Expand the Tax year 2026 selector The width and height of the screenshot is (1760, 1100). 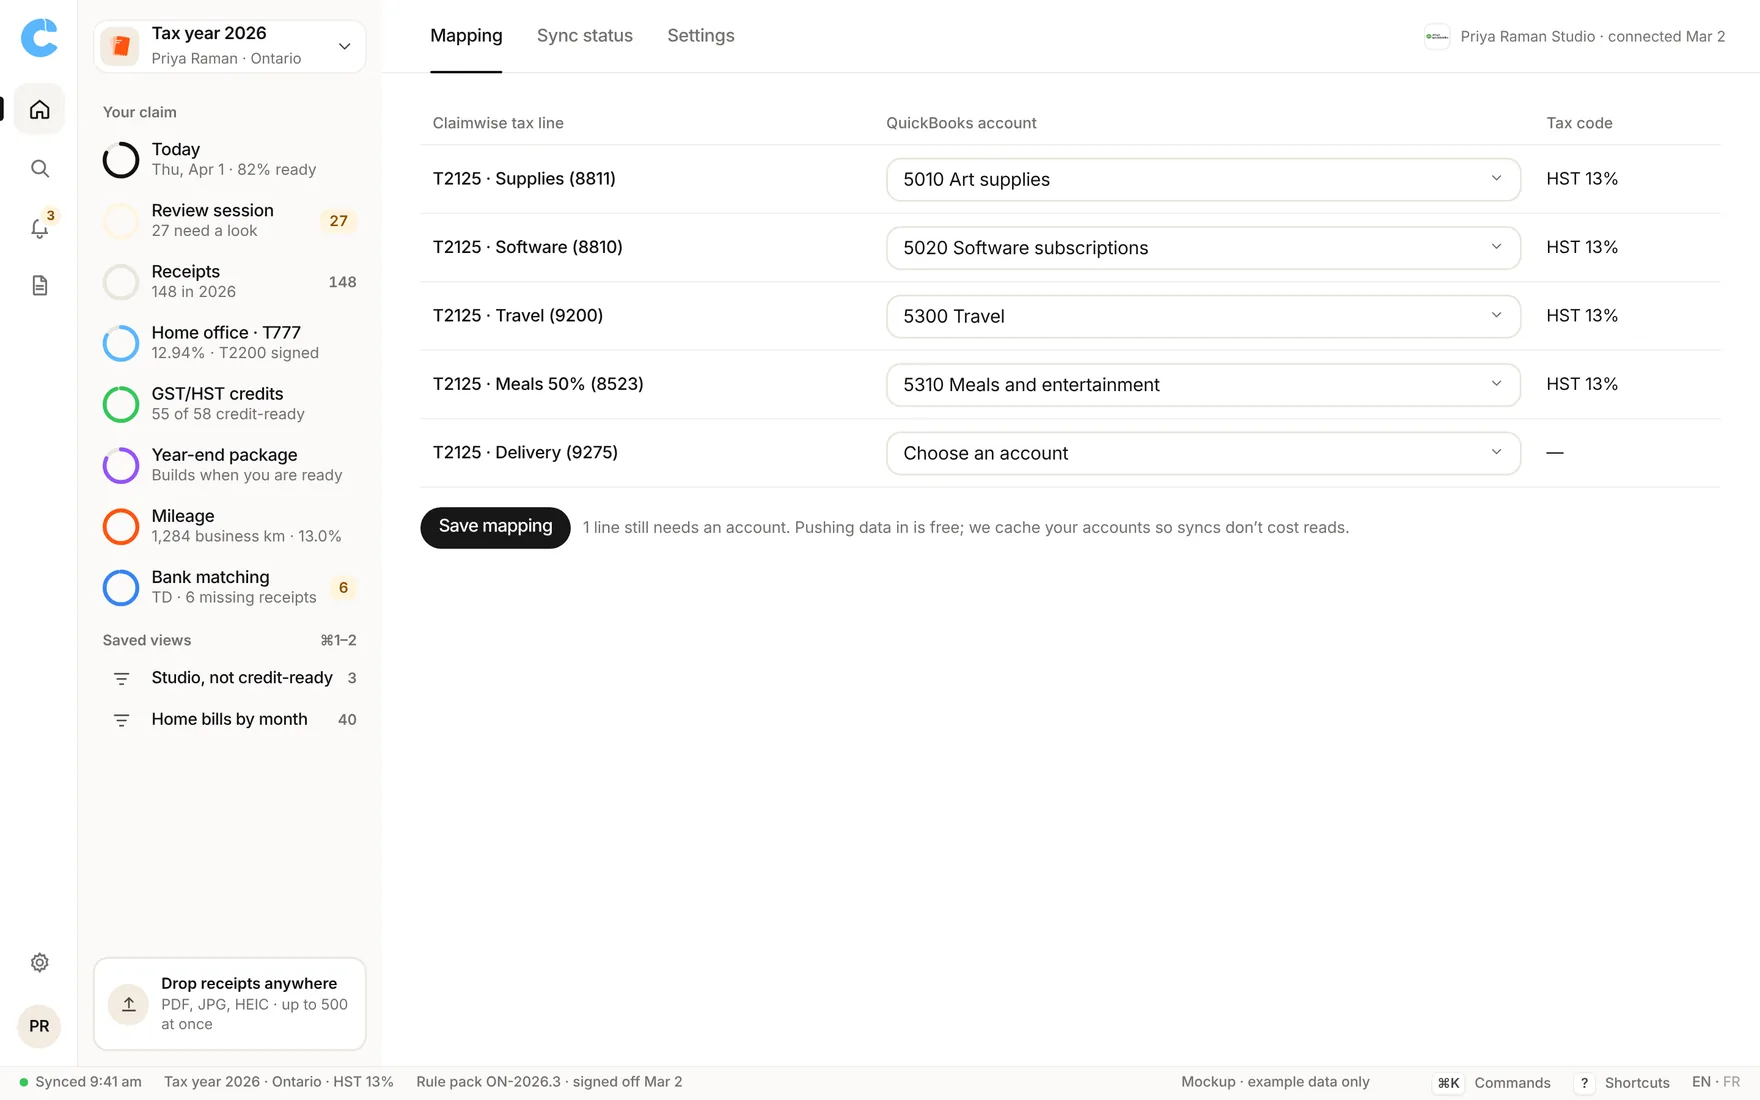tap(230, 46)
